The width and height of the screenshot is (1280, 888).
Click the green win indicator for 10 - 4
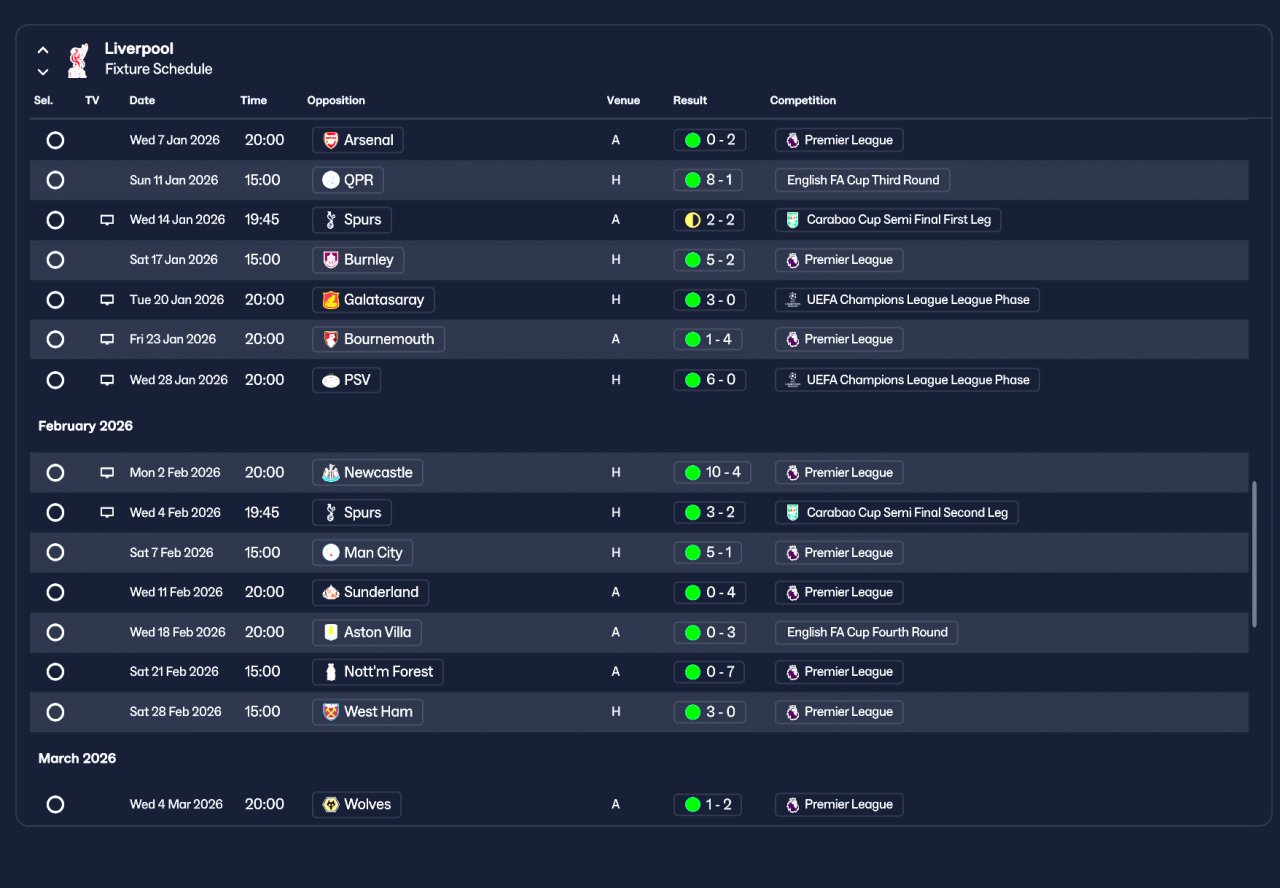[692, 473]
